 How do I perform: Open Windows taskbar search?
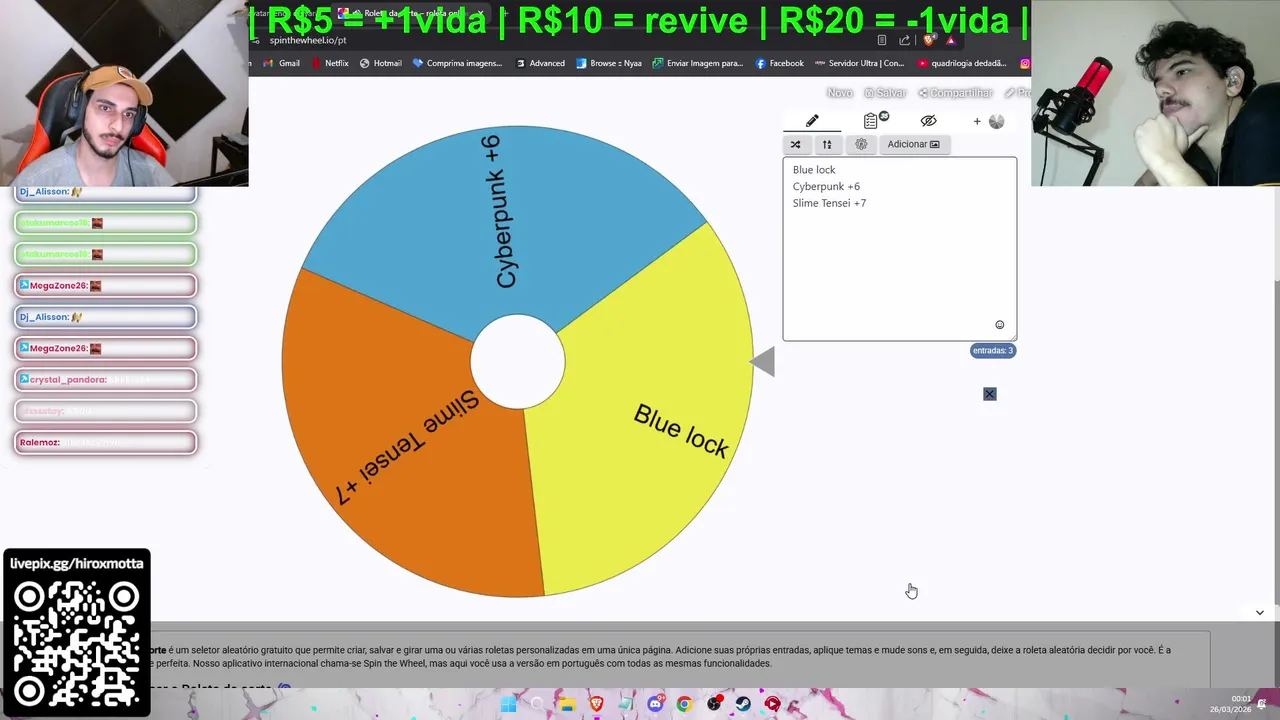[x=537, y=704]
